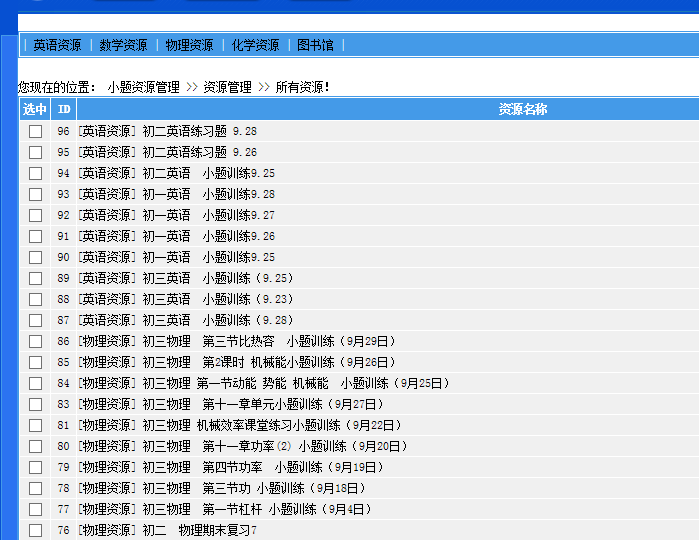Select the checkbox for row ID 90

coord(35,257)
